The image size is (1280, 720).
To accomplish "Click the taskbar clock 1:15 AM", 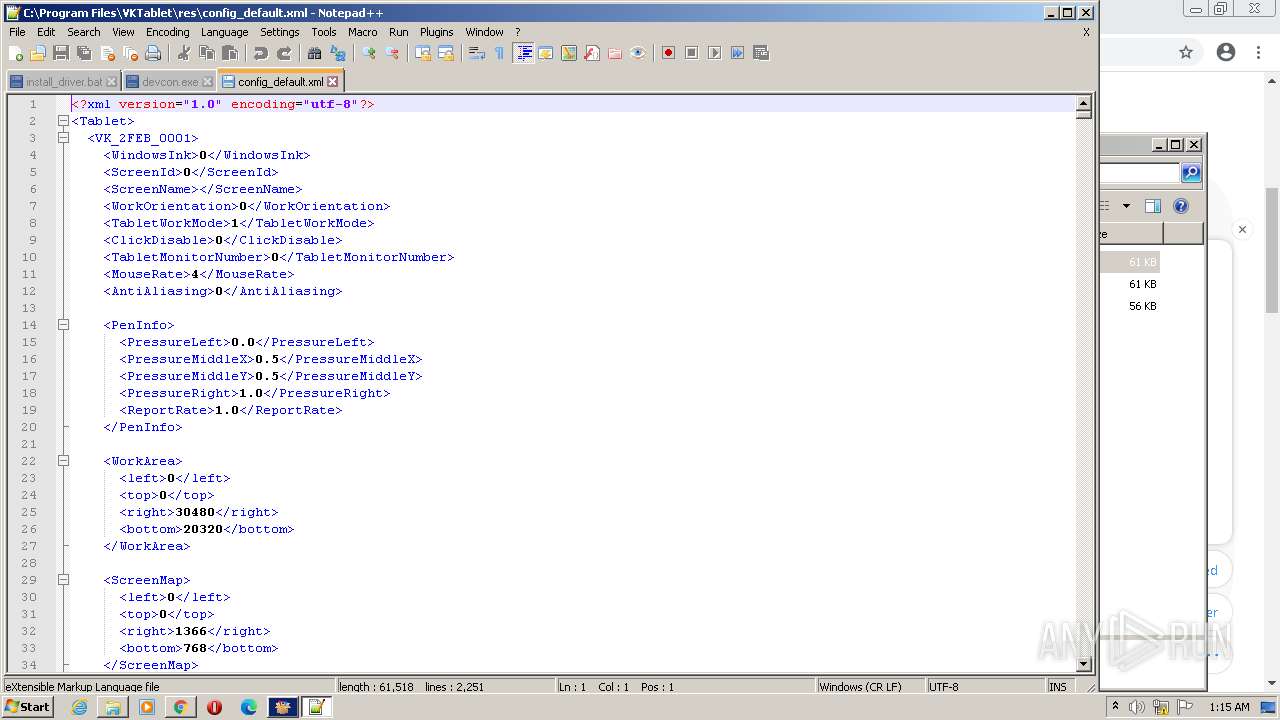I will click(1229, 707).
